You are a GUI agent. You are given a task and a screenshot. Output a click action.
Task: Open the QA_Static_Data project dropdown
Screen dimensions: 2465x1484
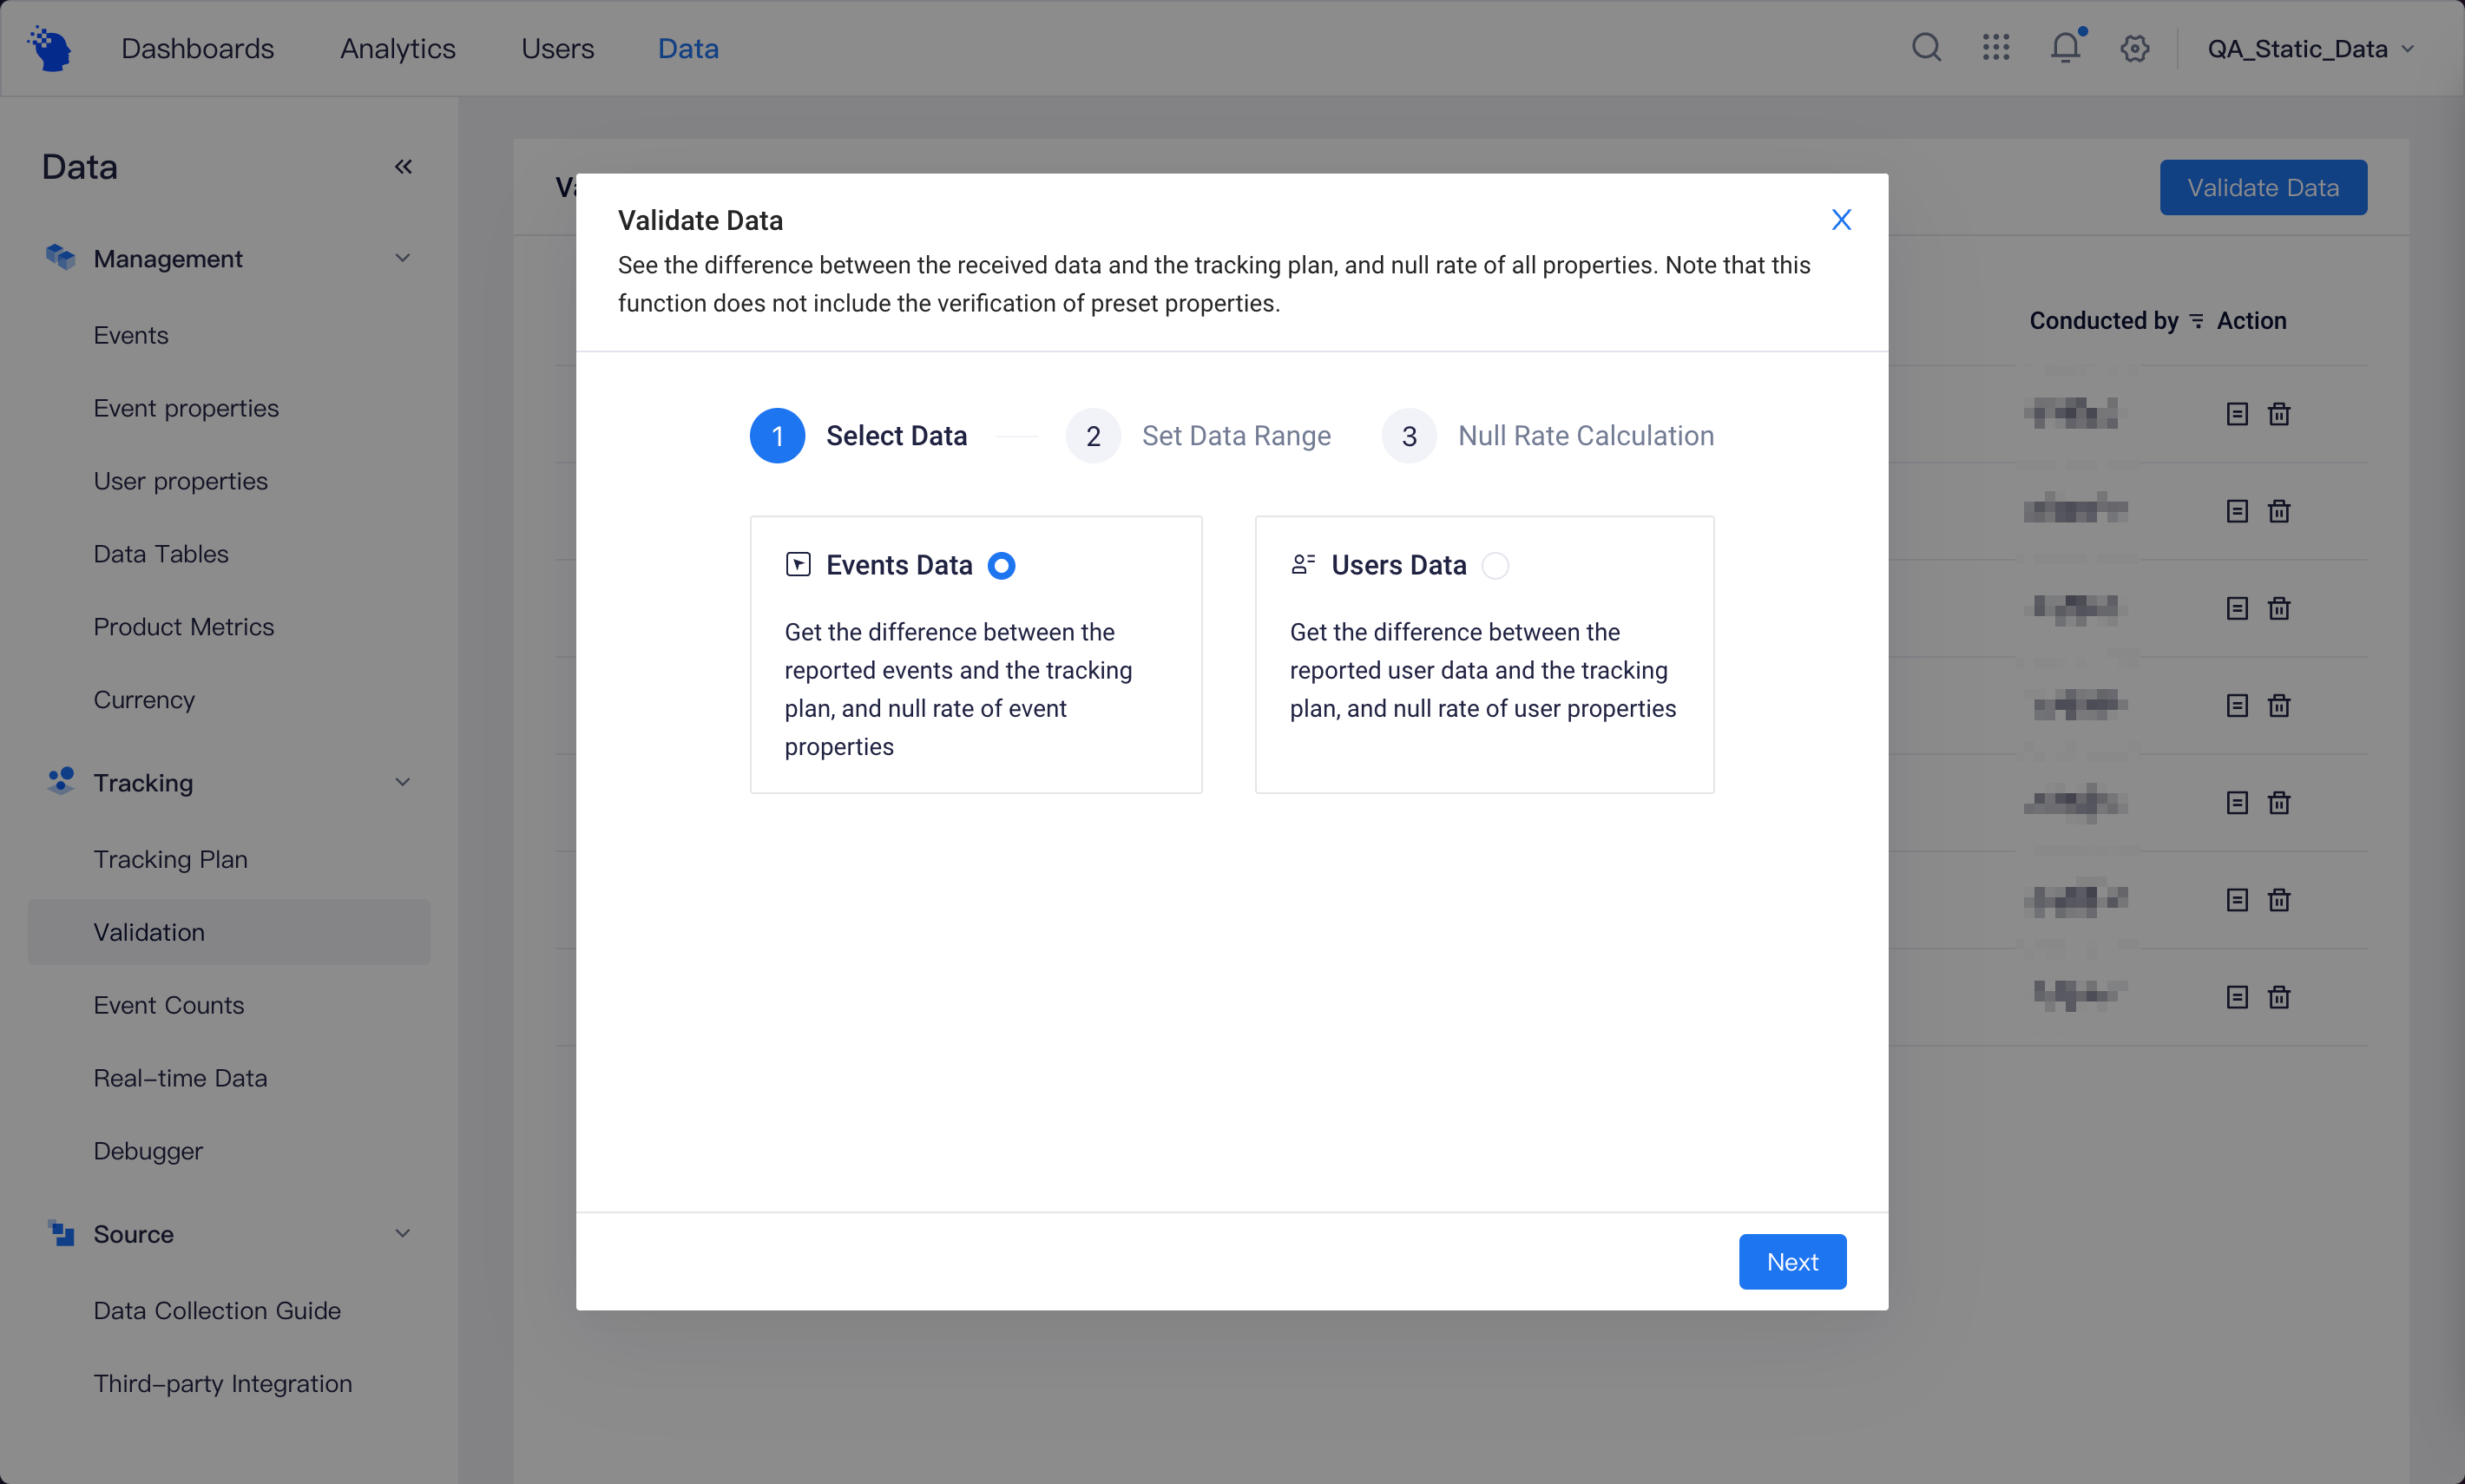pos(2307,47)
